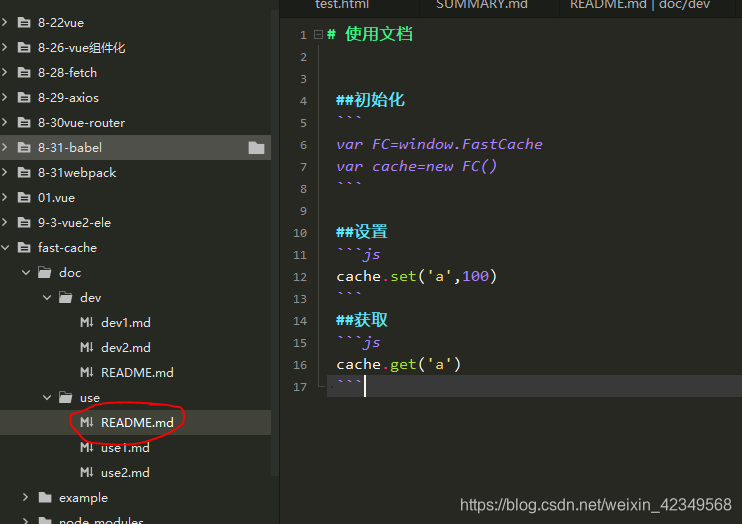Image resolution: width=742 pixels, height=524 pixels.
Task: Select the 01.vue folder name
Action: pos(56,198)
